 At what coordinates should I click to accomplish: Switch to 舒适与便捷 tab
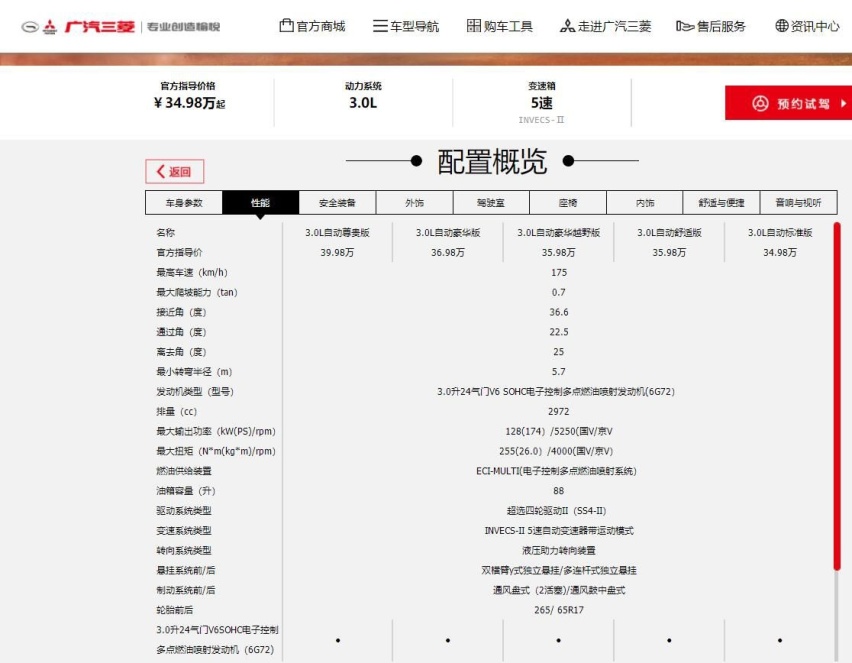pos(721,203)
